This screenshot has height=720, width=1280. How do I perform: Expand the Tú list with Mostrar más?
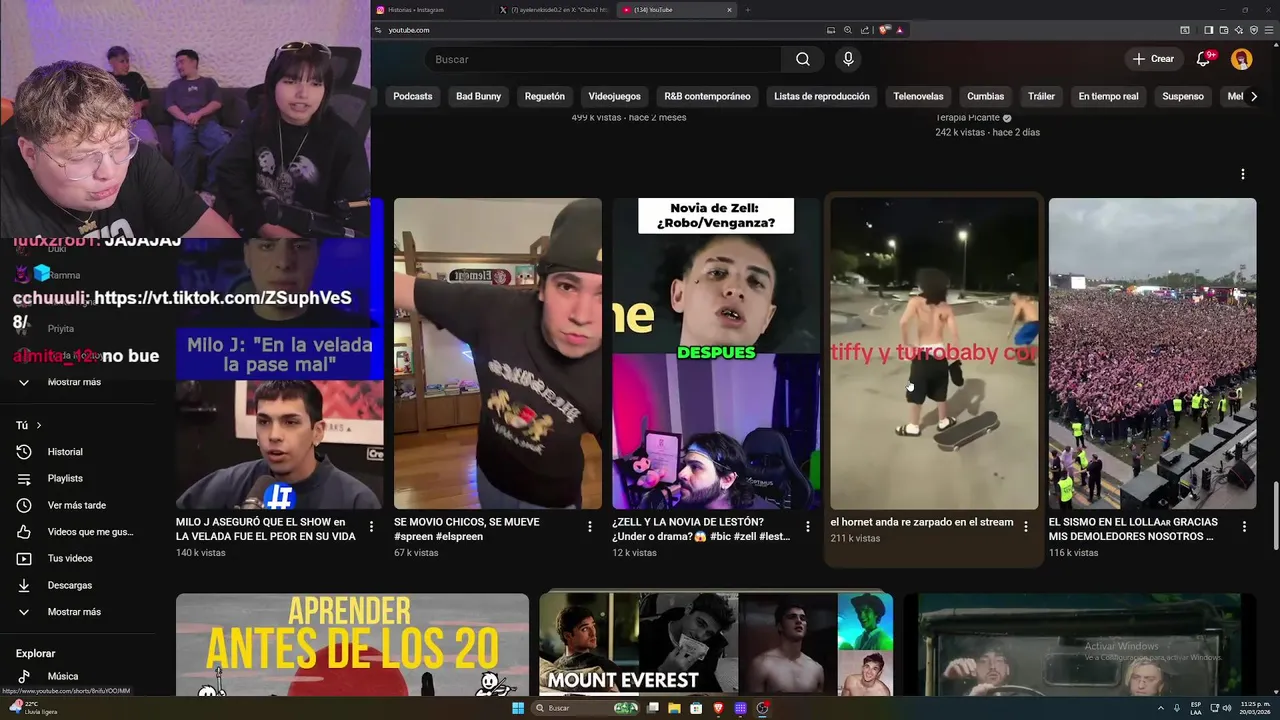point(74,612)
